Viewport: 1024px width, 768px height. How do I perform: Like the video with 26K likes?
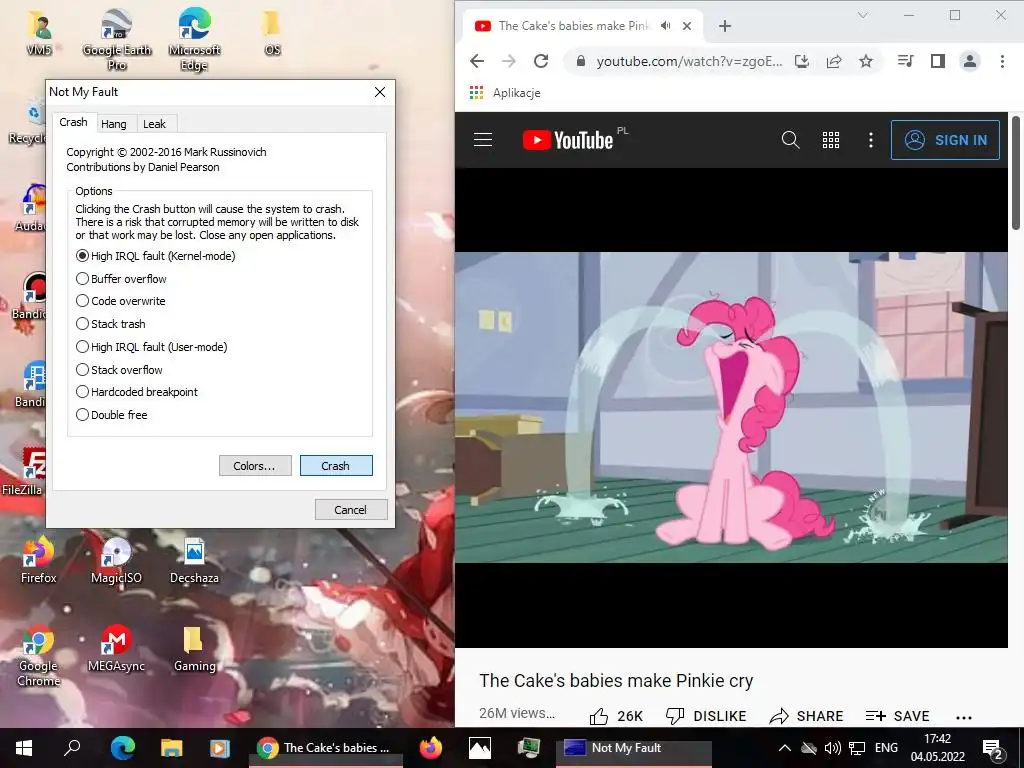pos(616,716)
